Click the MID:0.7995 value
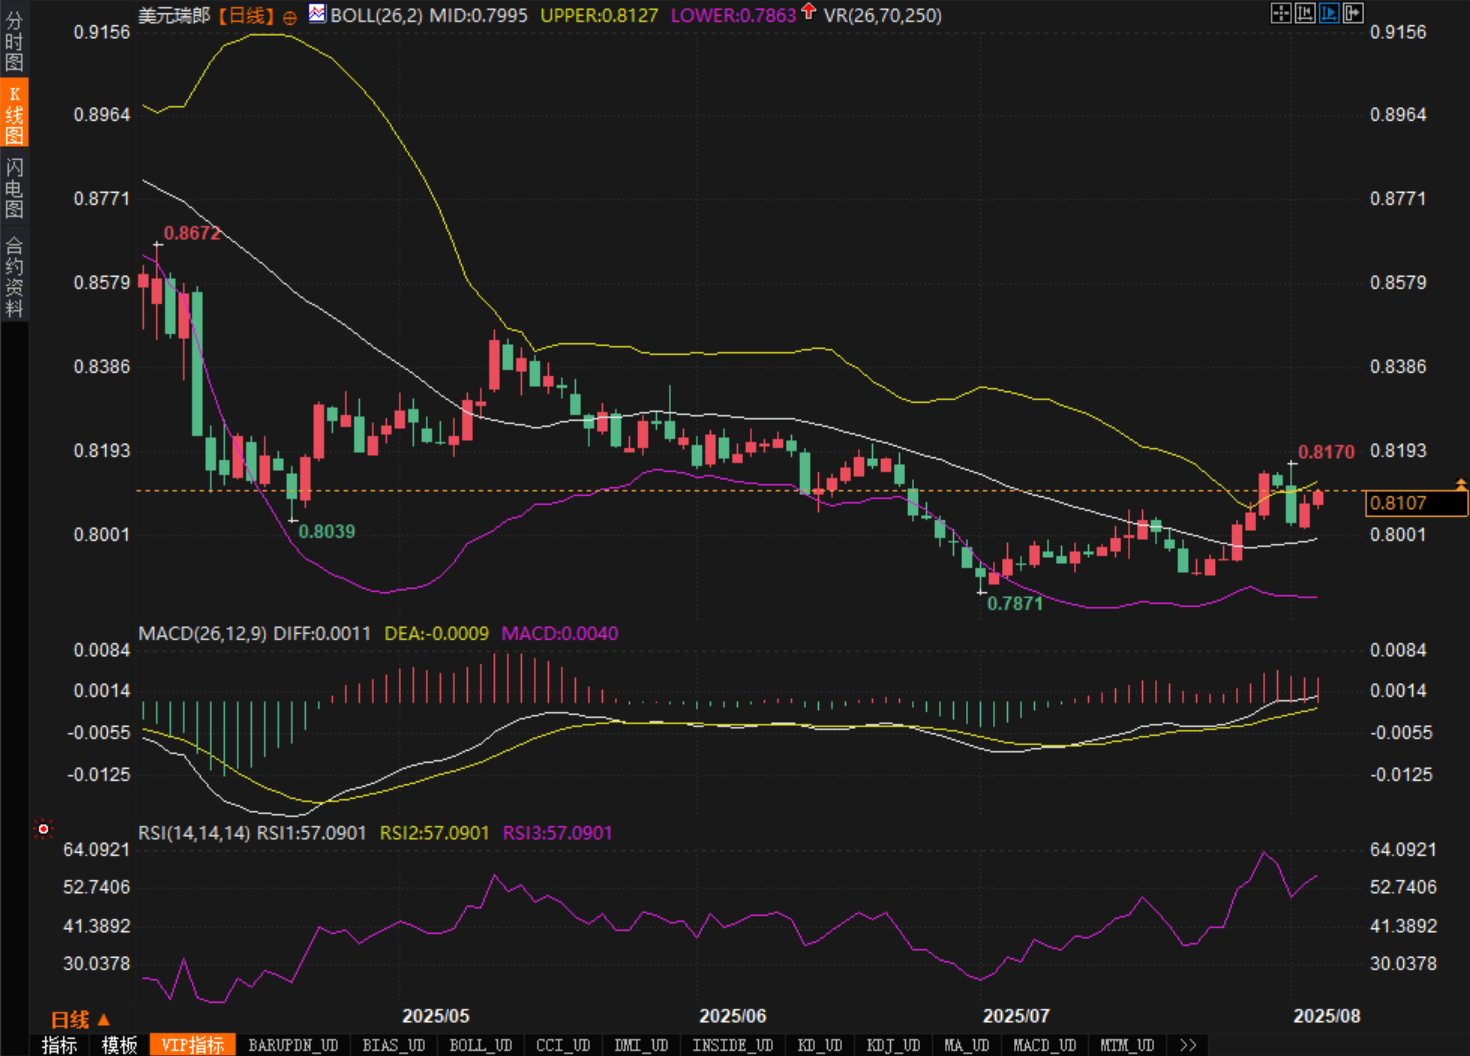Viewport: 1470px width, 1056px height. 478,15
